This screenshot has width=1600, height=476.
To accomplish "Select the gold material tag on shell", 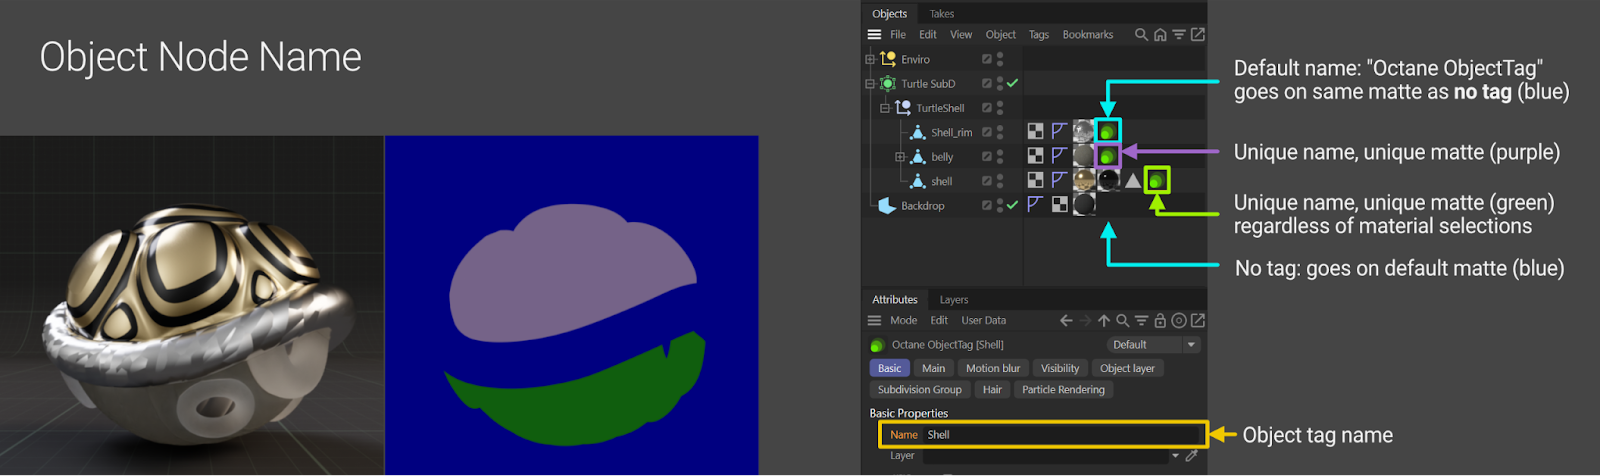I will (1083, 181).
